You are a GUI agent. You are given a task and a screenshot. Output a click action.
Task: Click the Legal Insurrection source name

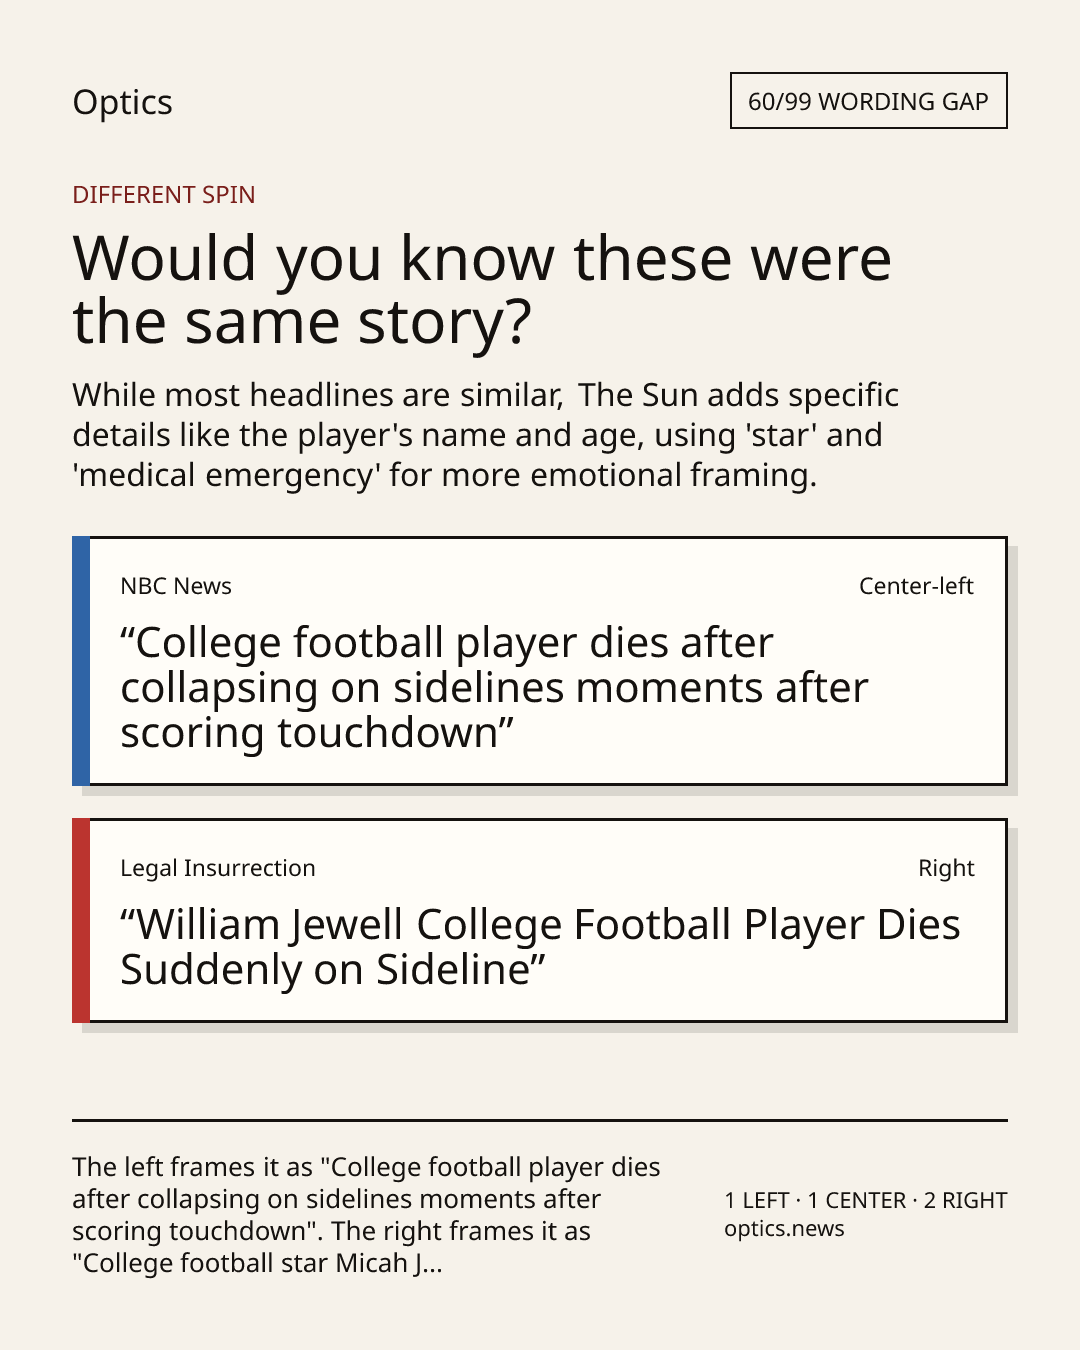pyautogui.click(x=218, y=868)
